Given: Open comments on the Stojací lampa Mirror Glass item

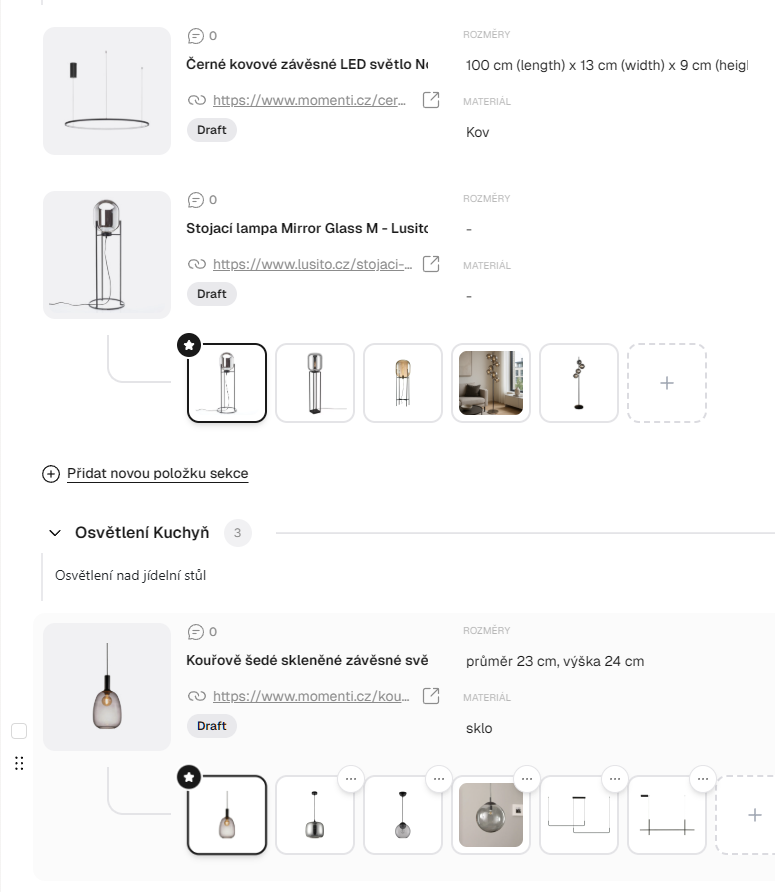Looking at the screenshot, I should point(202,200).
